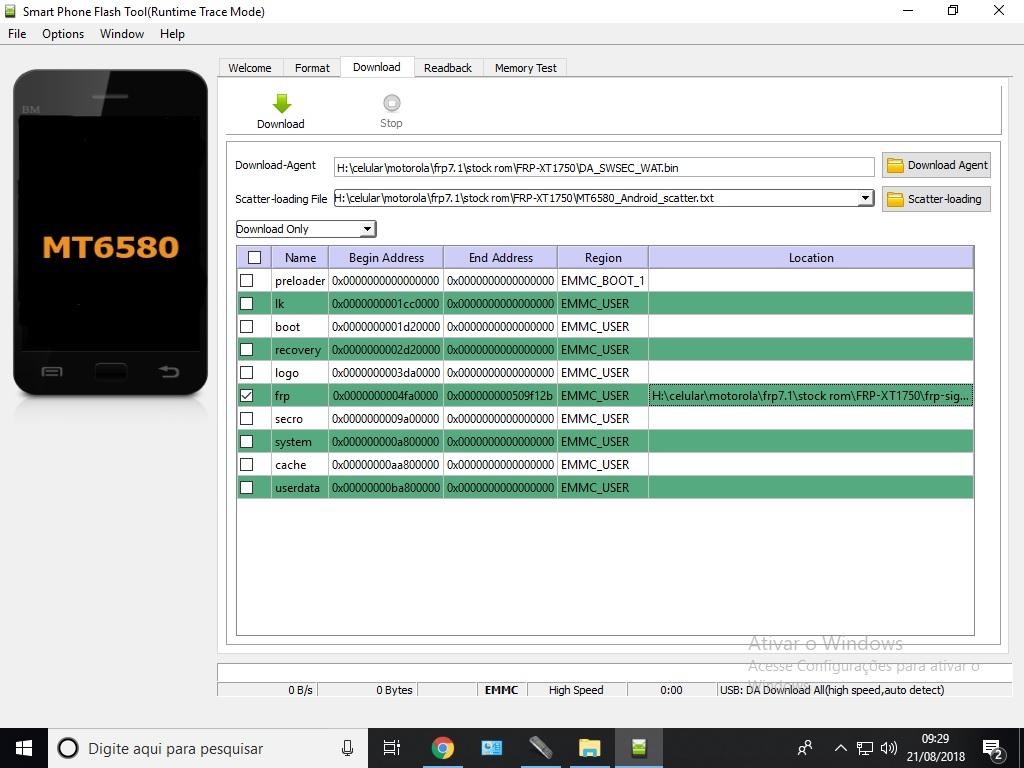This screenshot has height=768, width=1024.
Task: Open Google Chrome from the taskbar
Action: 442,748
